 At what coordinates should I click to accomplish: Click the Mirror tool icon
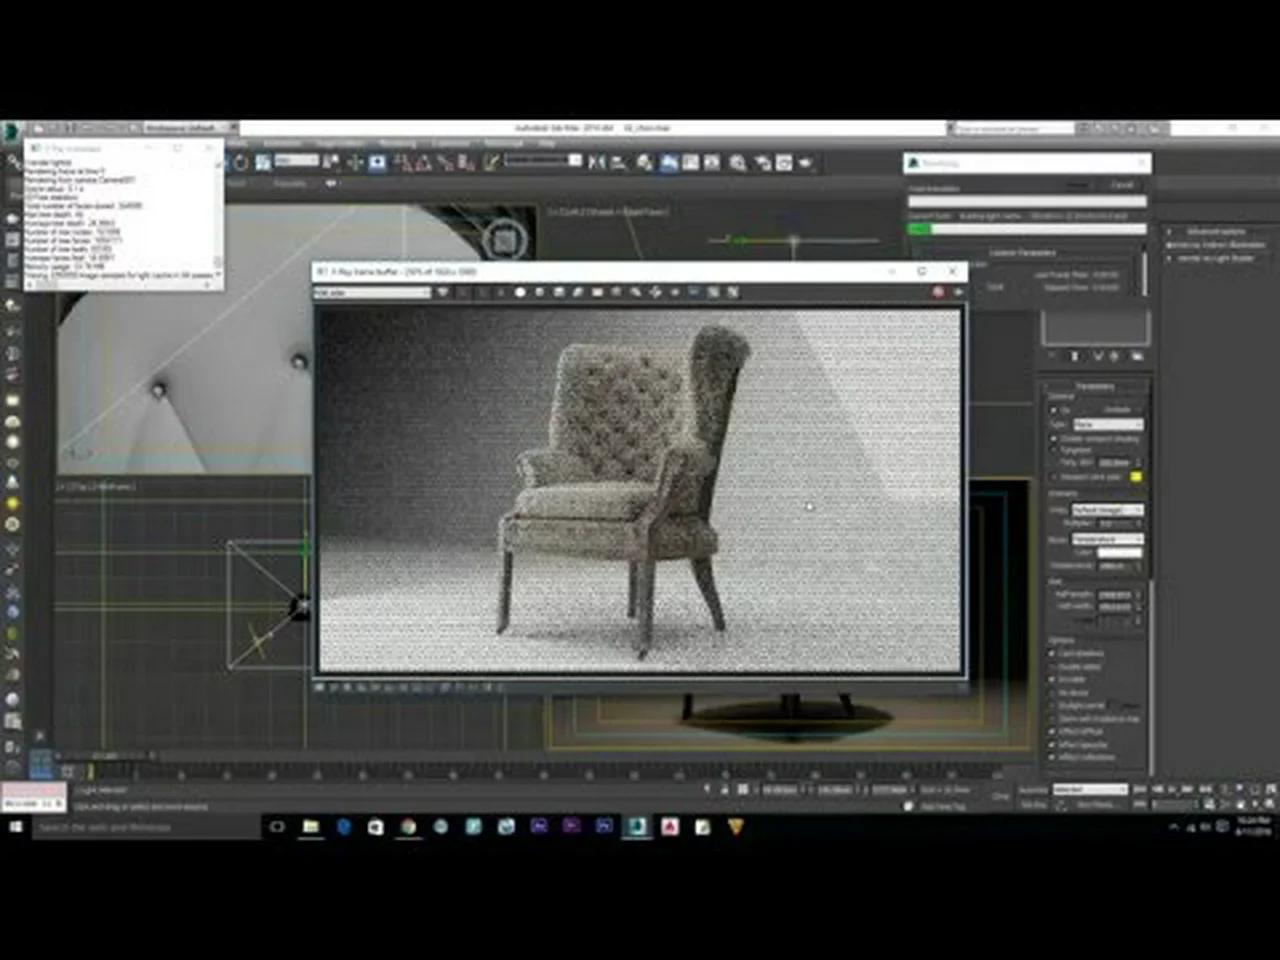[x=596, y=162]
